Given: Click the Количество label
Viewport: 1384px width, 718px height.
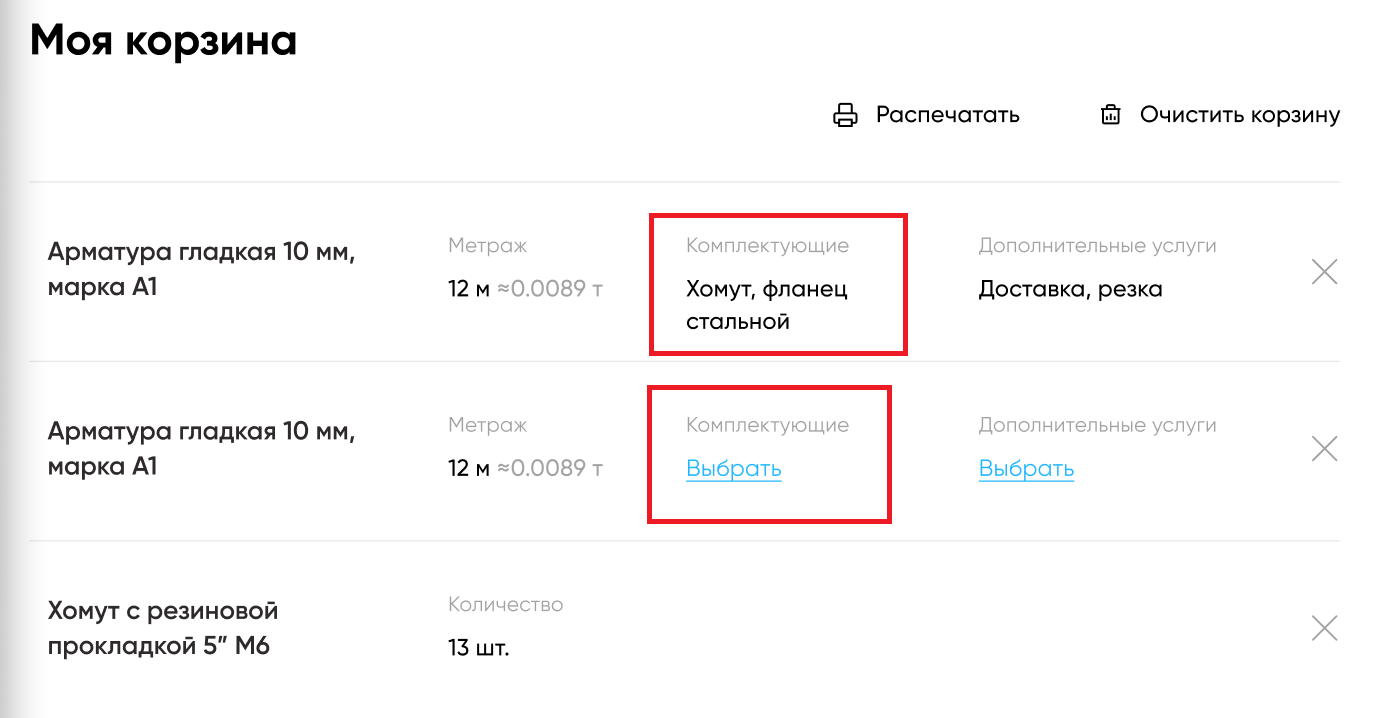Looking at the screenshot, I should (x=505, y=605).
